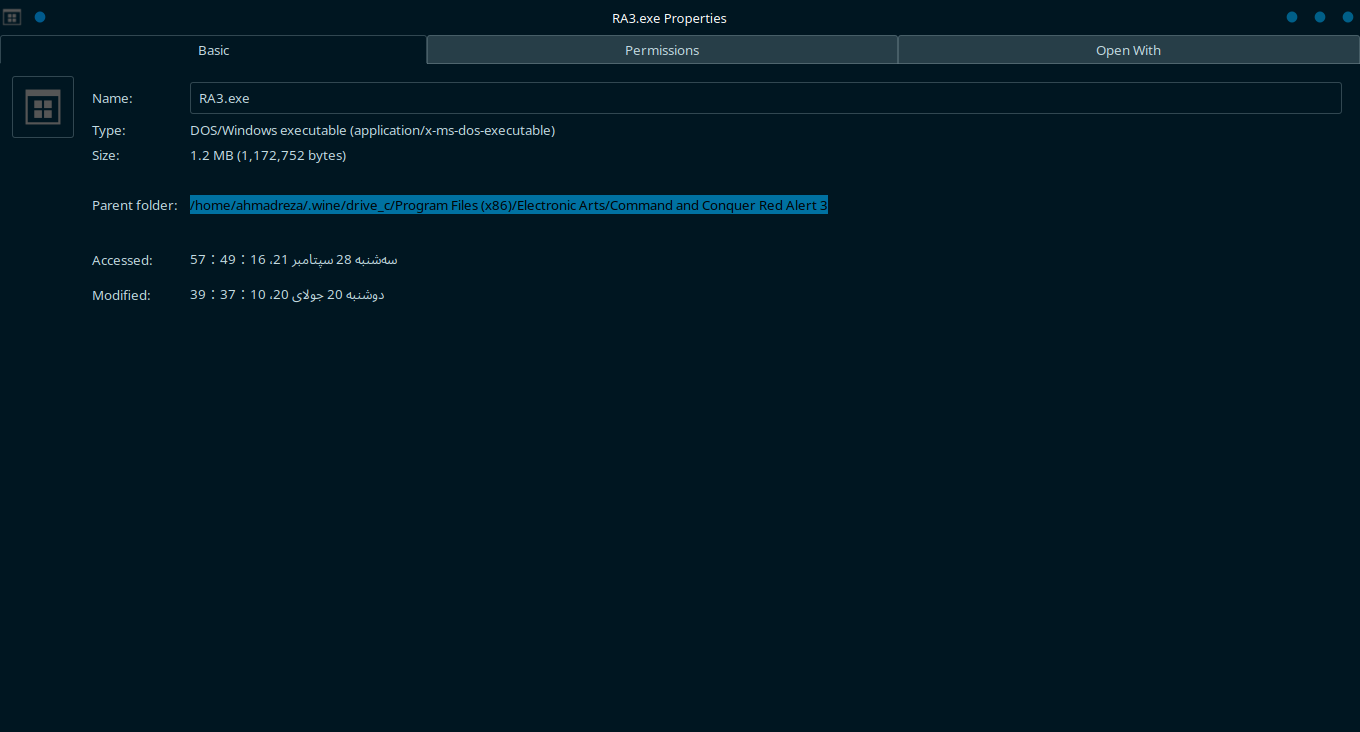Click the "Name:" label

pyautogui.click(x=112, y=98)
